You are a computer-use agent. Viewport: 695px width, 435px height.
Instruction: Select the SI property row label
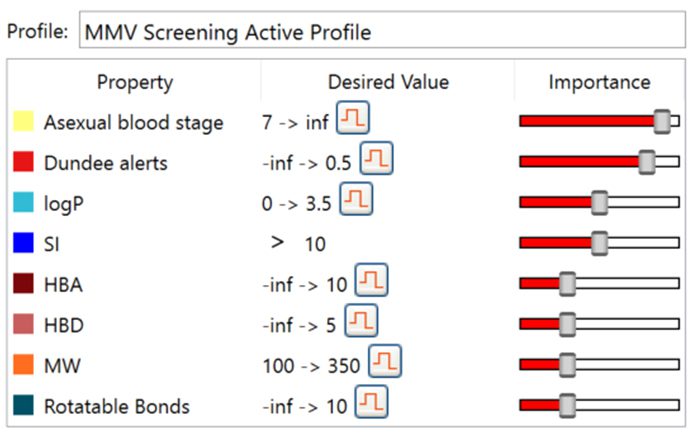pyautogui.click(x=52, y=243)
